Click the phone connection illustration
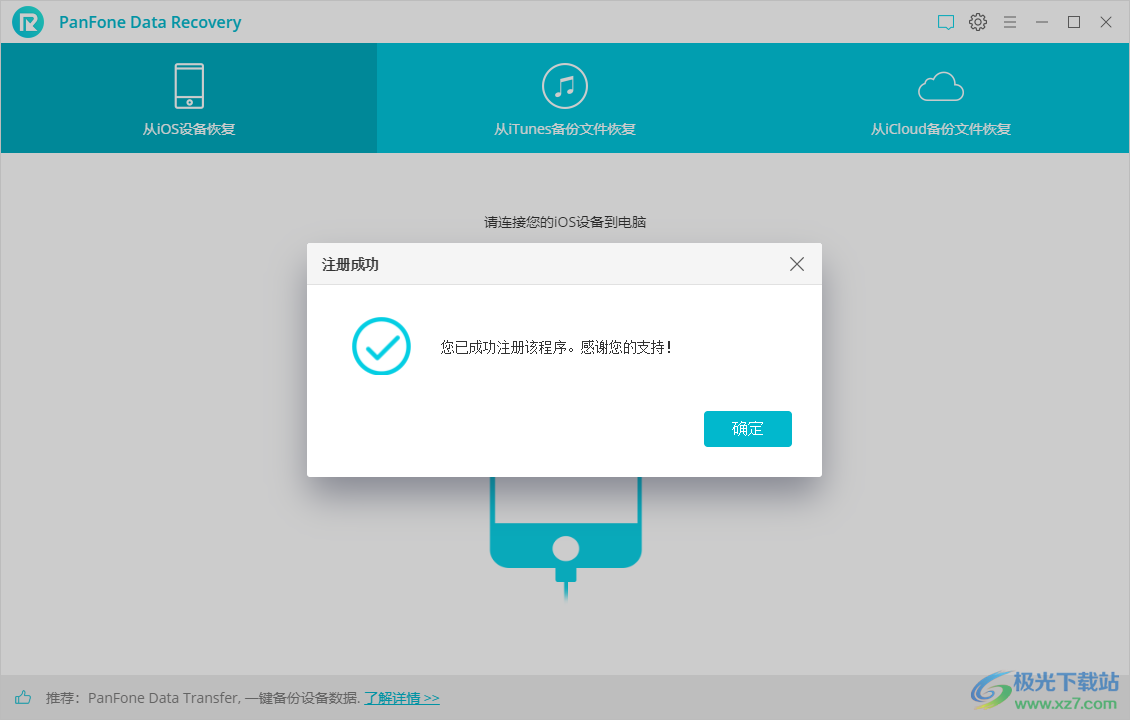The image size is (1130, 720). (x=566, y=537)
